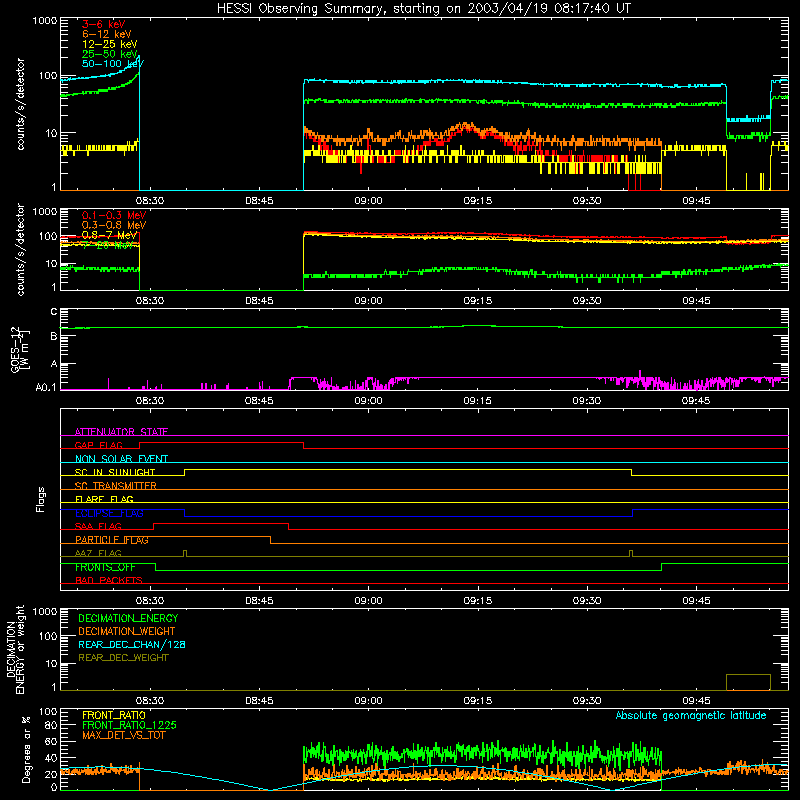
Task: Click the 0.8-7 MeV legend entry
Action: (x=109, y=235)
